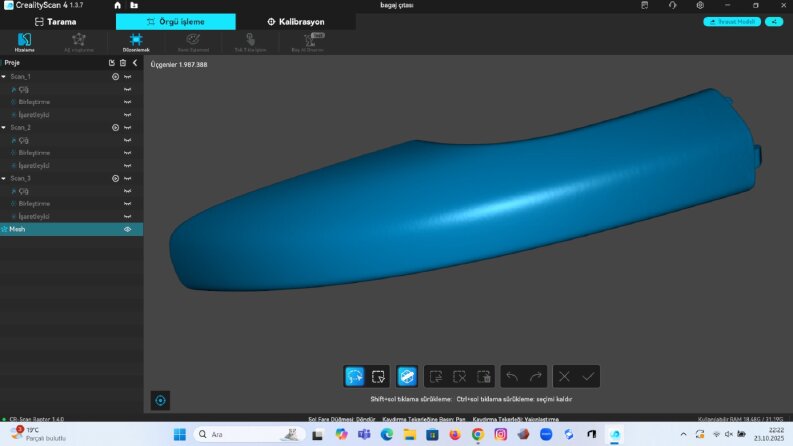793x446 pixels.
Task: Click the clear selection icon
Action: [460, 376]
